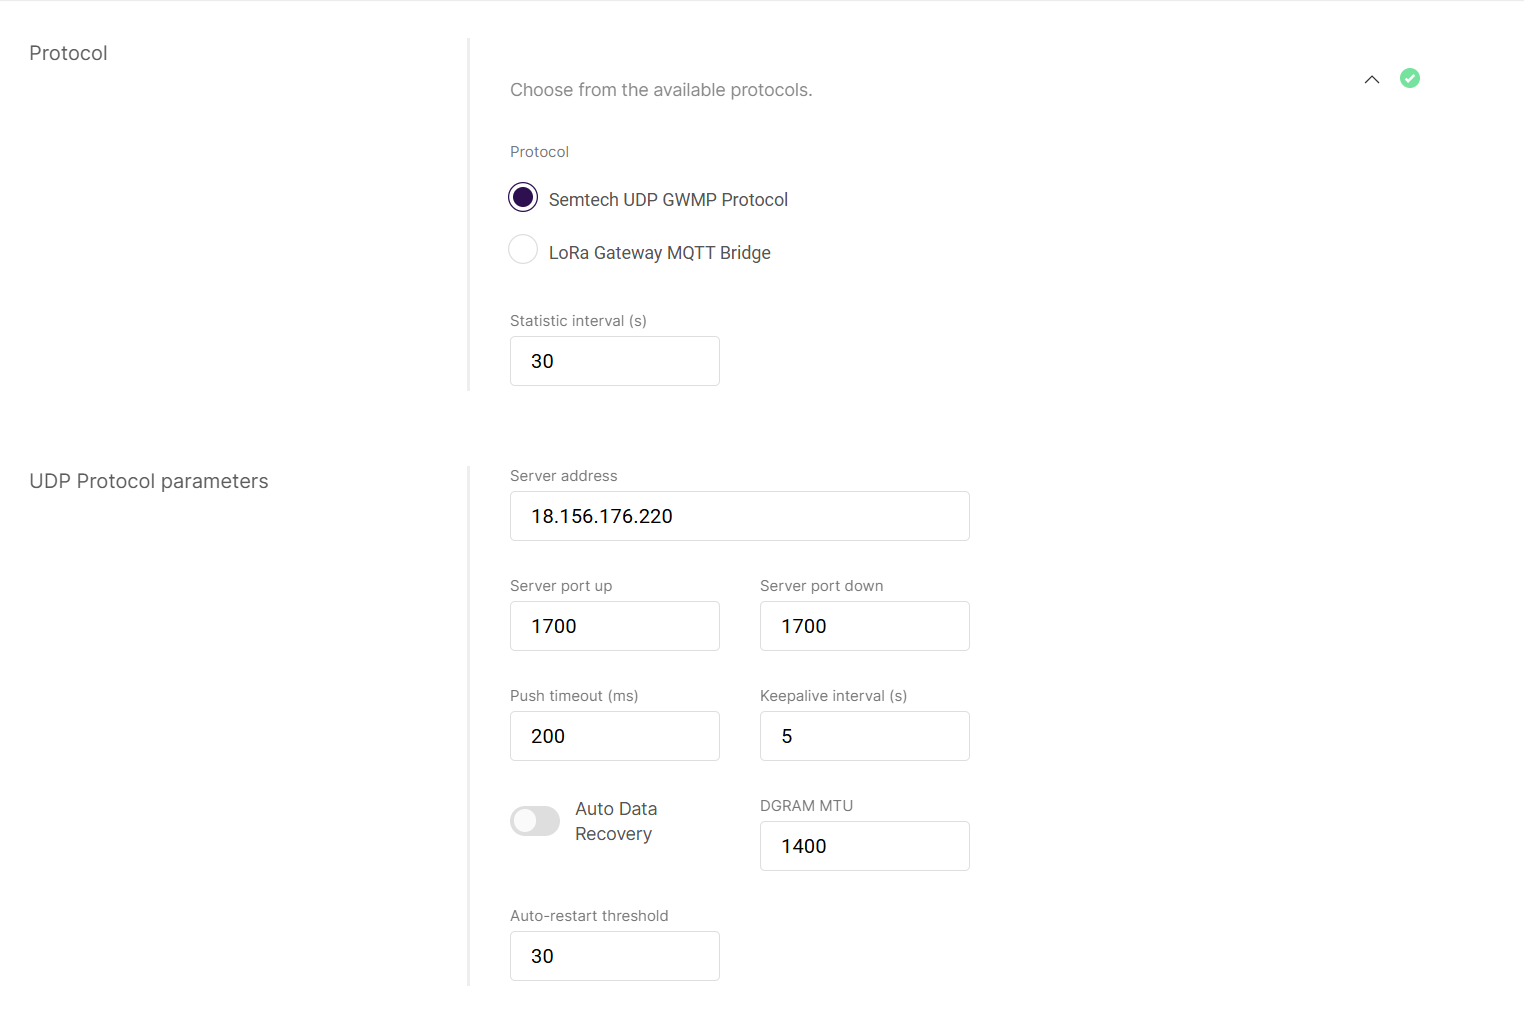1524x1026 pixels.
Task: Select the Auto-restart threshold field
Action: click(614, 956)
